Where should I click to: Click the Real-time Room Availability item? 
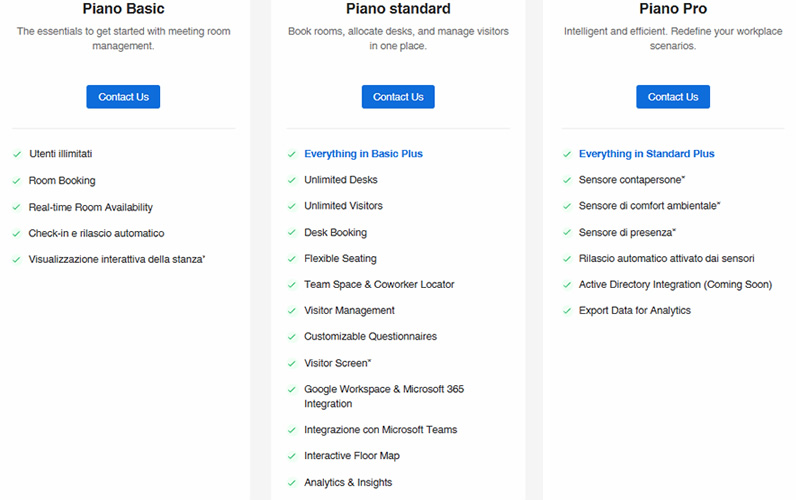(x=90, y=207)
